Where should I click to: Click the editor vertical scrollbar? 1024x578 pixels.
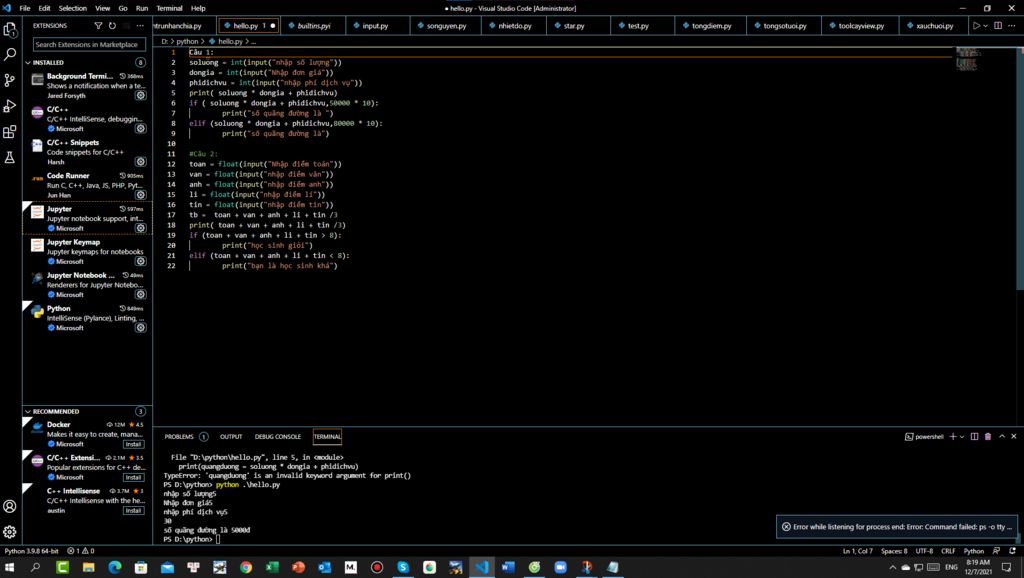[x=1019, y=170]
